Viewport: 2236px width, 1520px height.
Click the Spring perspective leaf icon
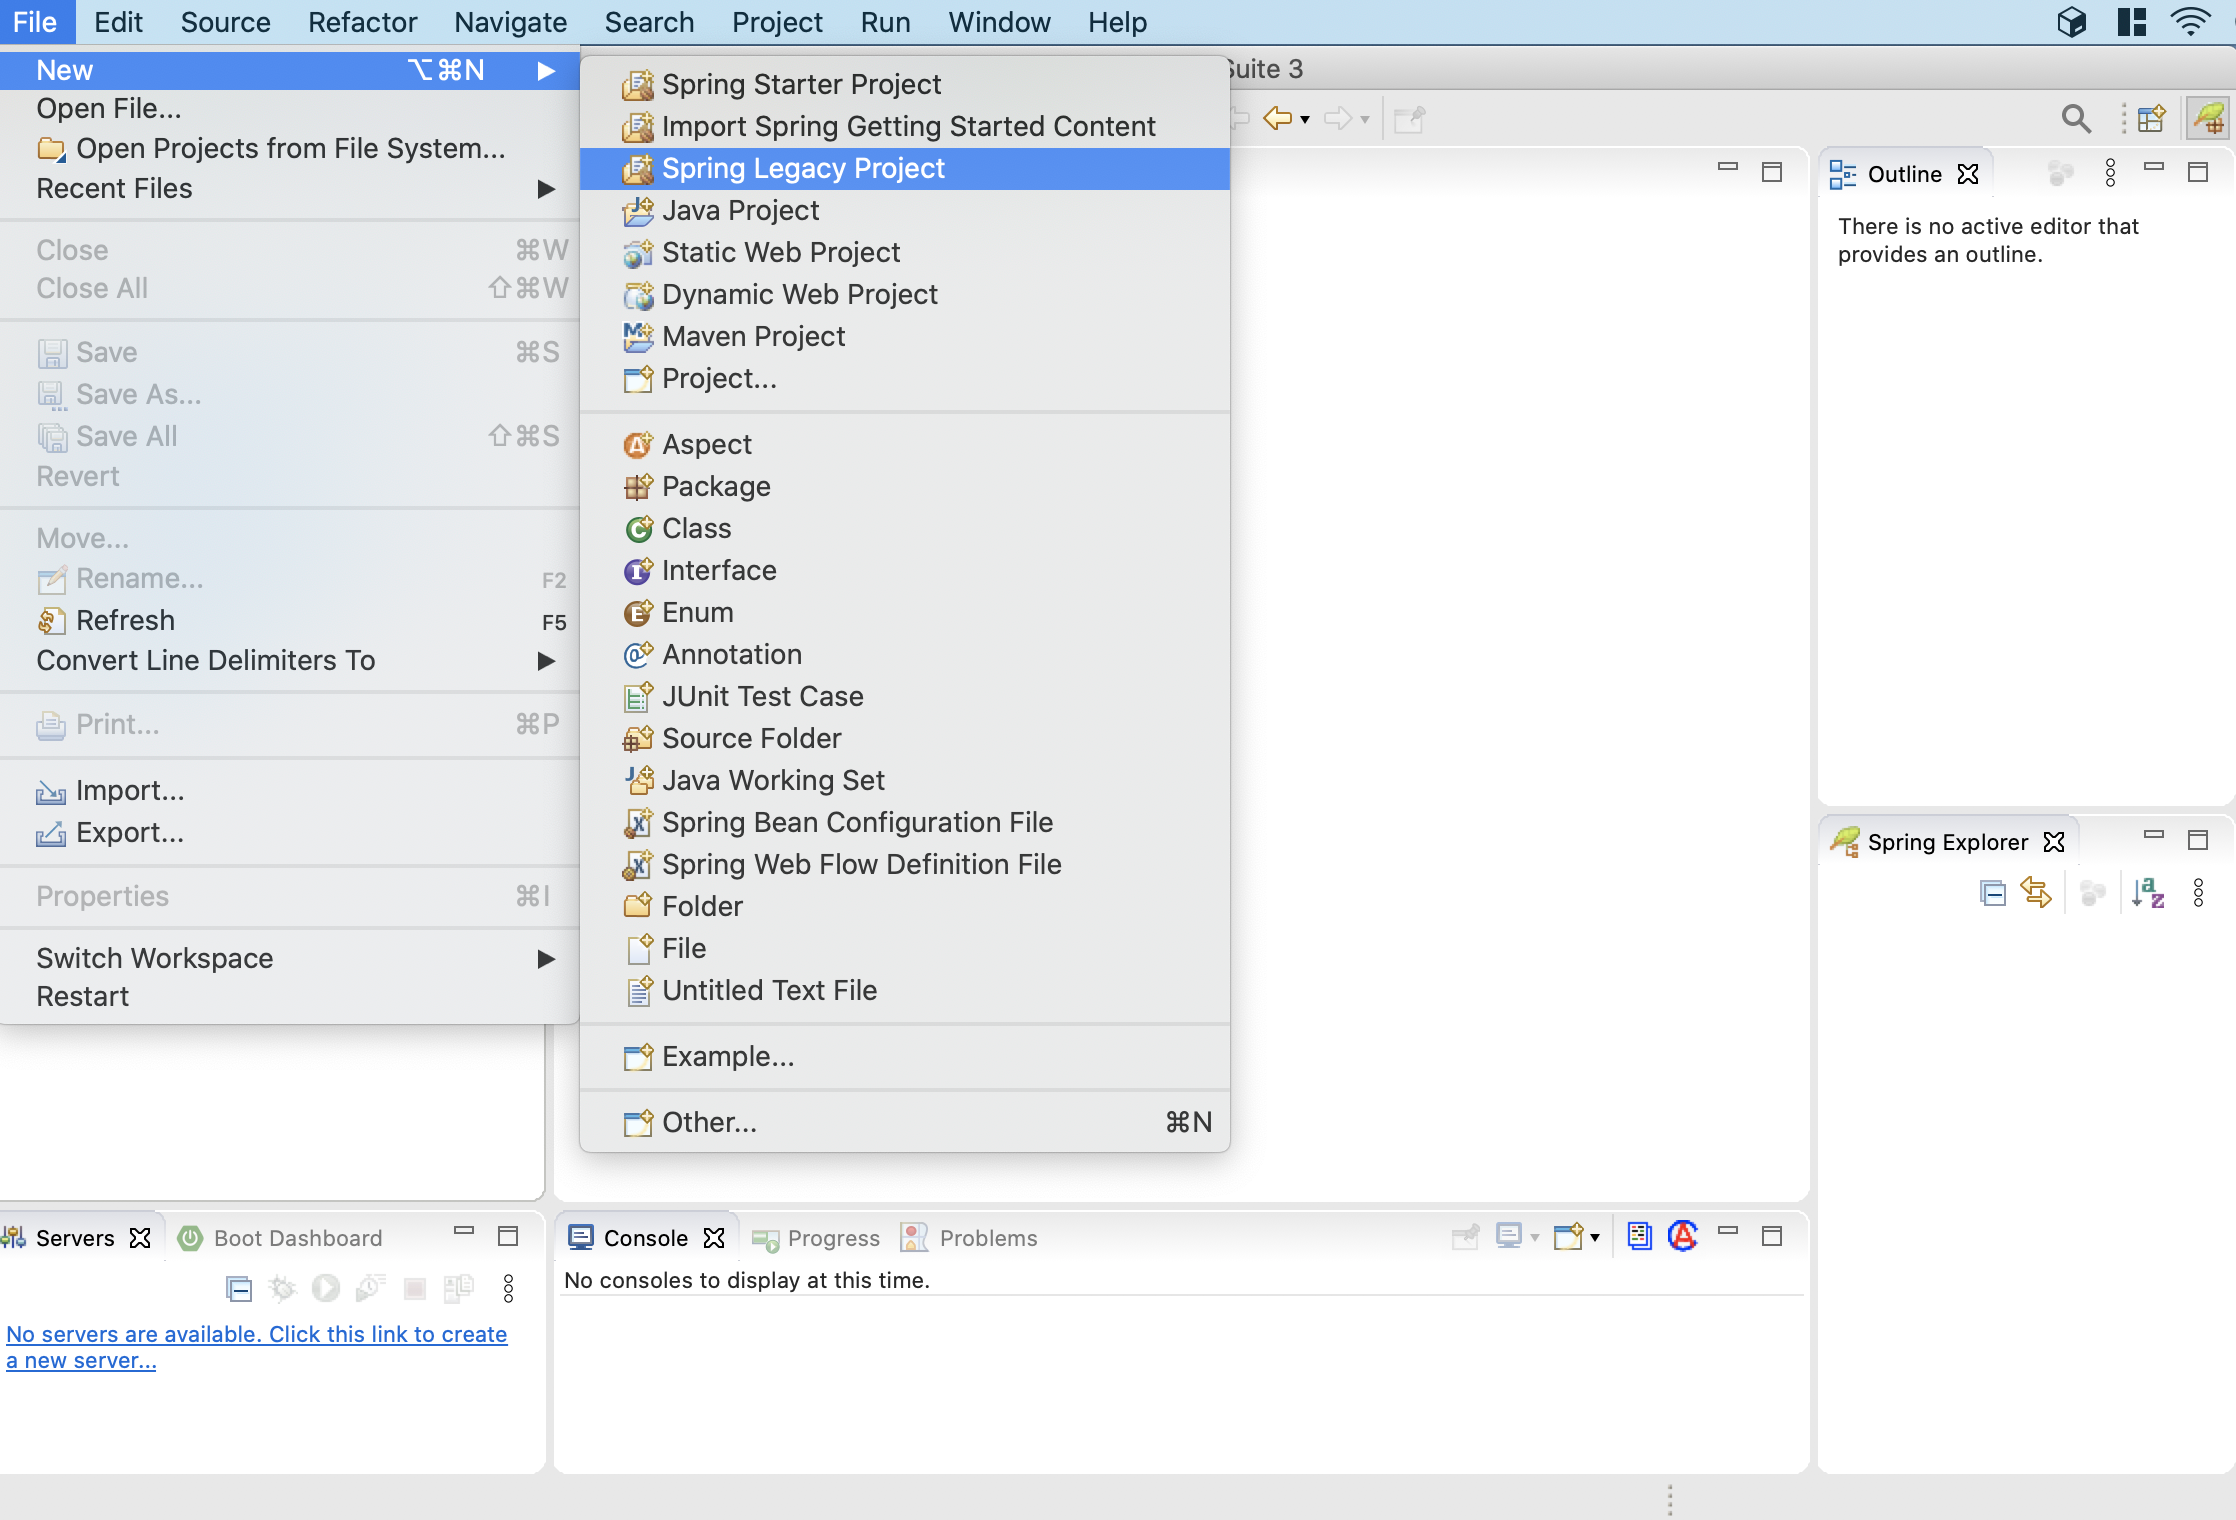(x=2209, y=119)
